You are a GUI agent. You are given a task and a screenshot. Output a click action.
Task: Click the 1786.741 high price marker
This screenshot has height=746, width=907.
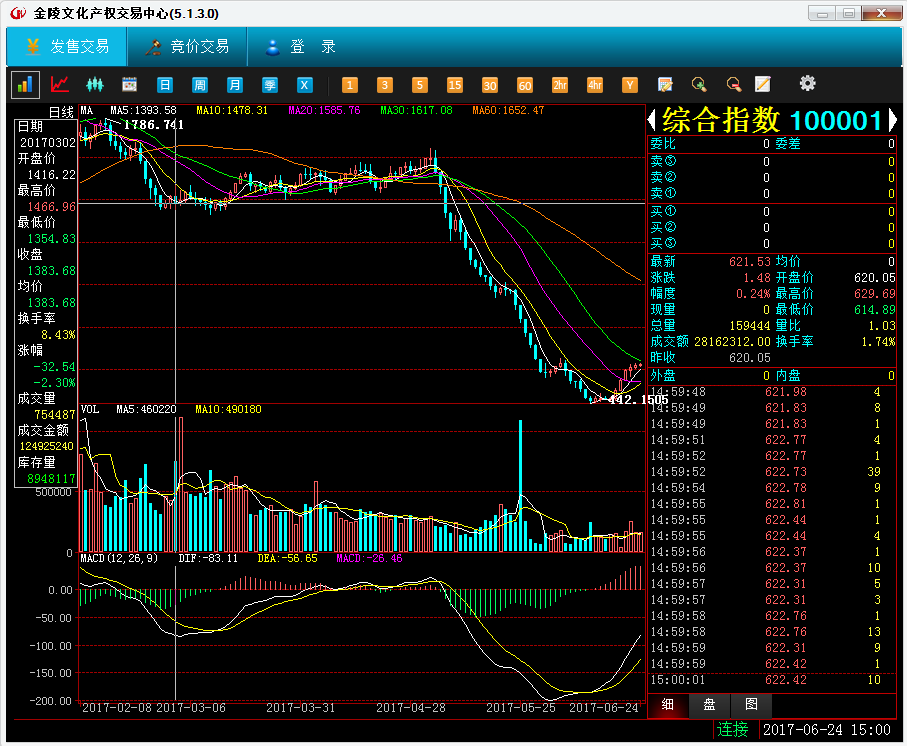tap(154, 125)
